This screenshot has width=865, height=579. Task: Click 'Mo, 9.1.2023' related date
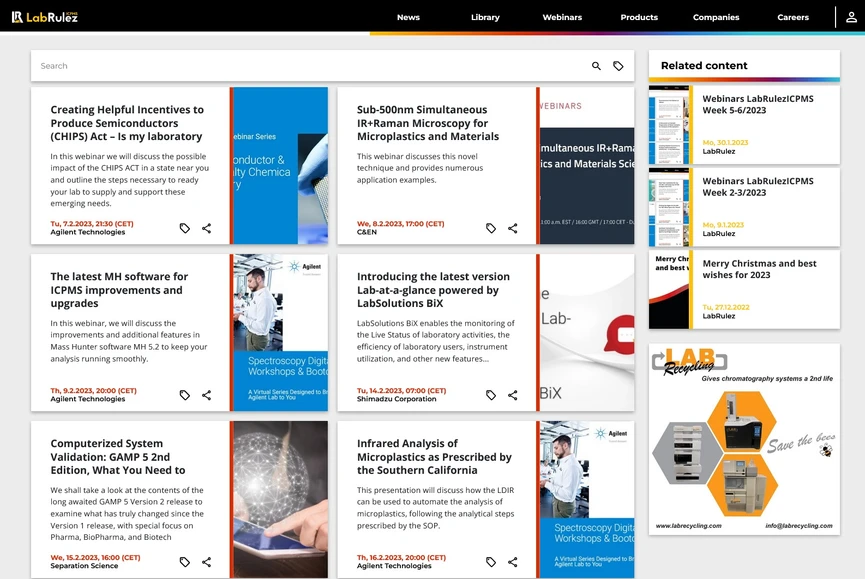tap(723, 225)
